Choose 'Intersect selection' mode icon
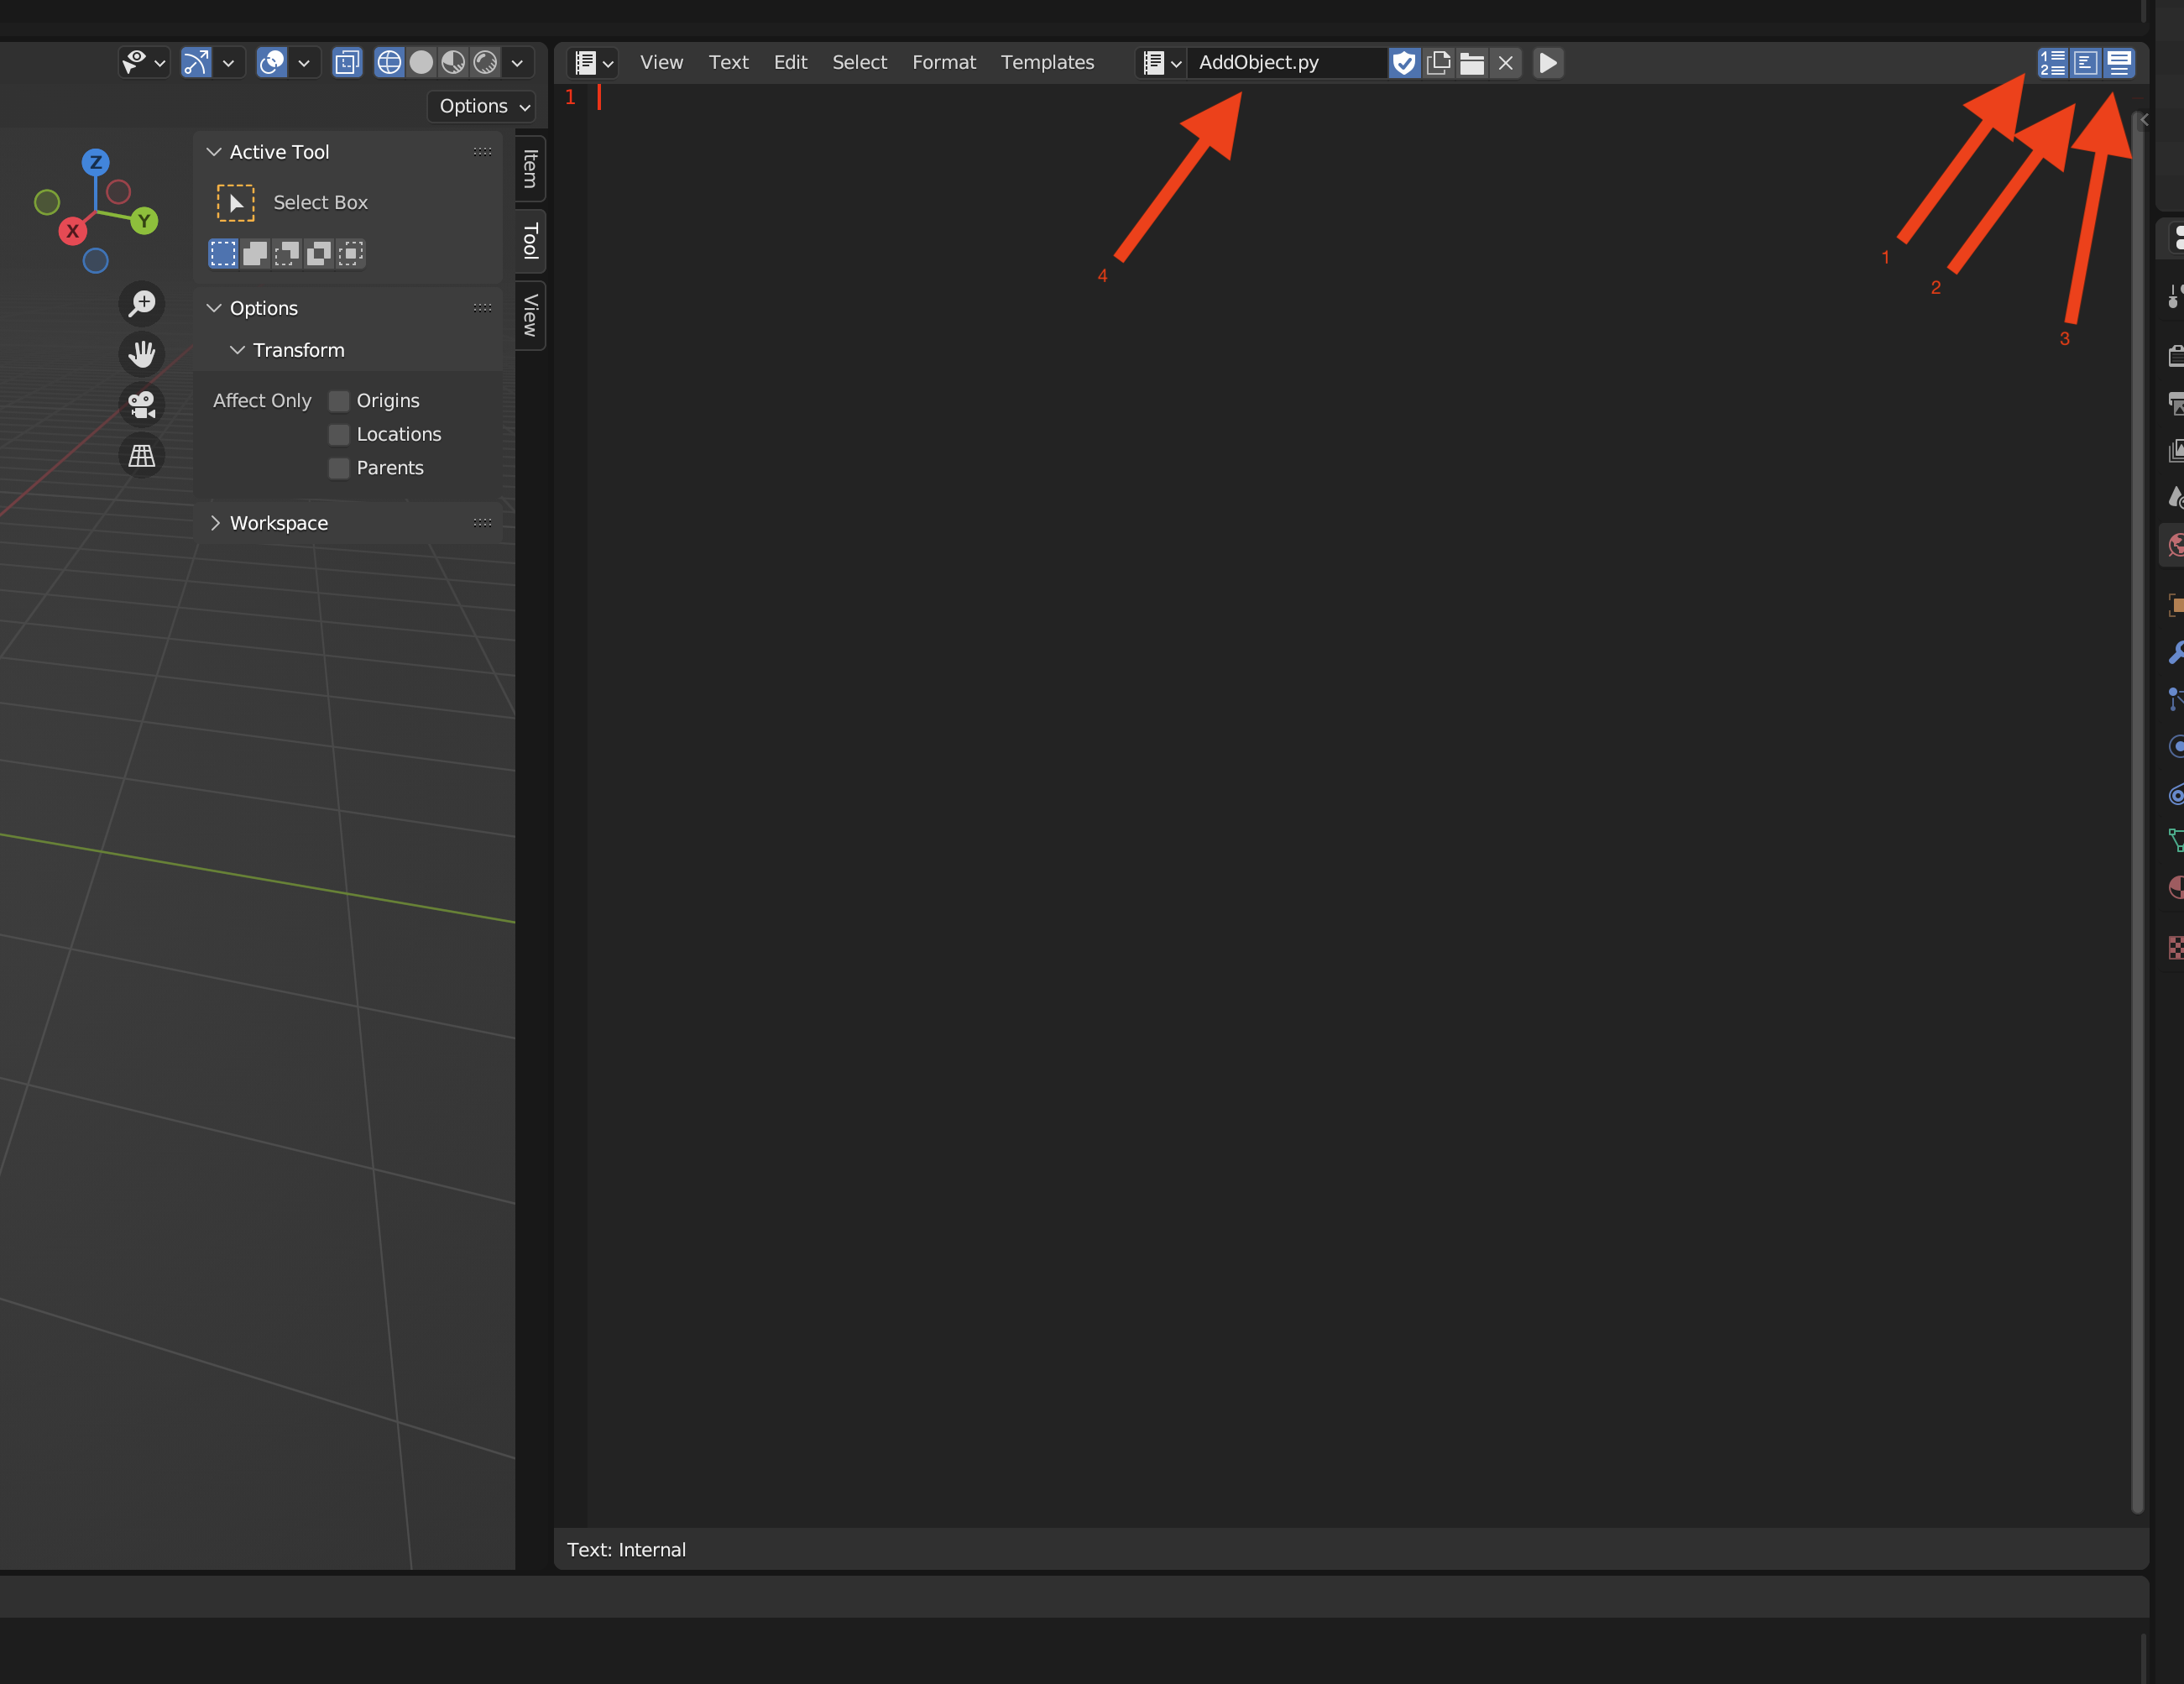This screenshot has height=1684, width=2184. tap(351, 254)
